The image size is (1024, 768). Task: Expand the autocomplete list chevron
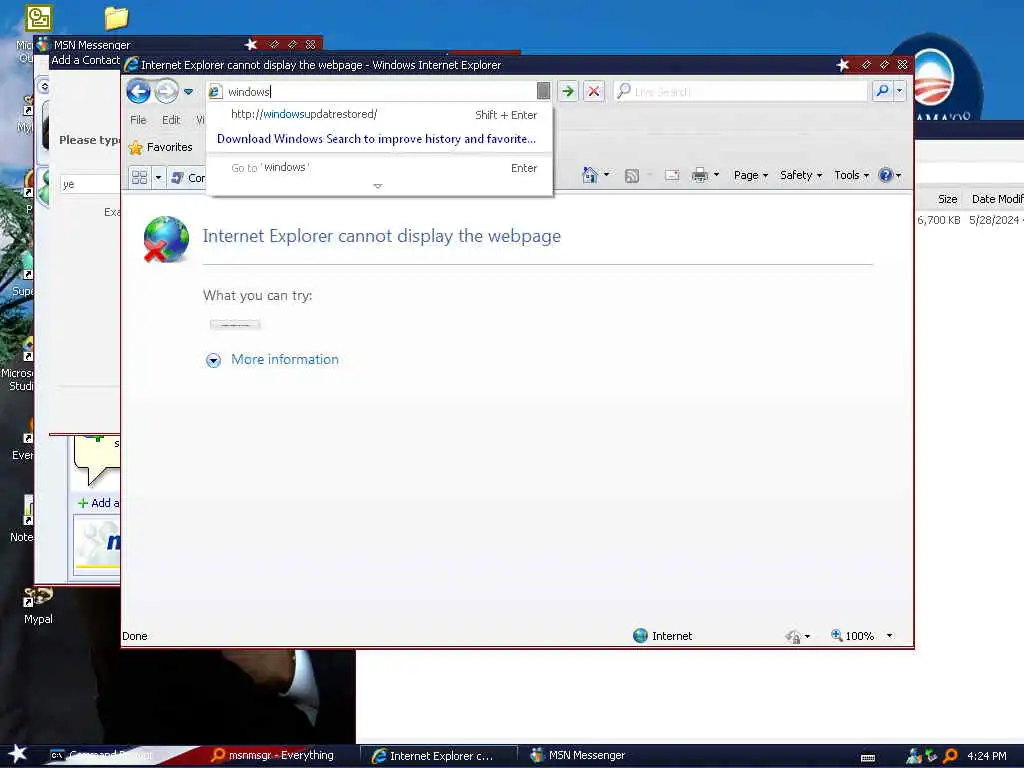click(377, 186)
